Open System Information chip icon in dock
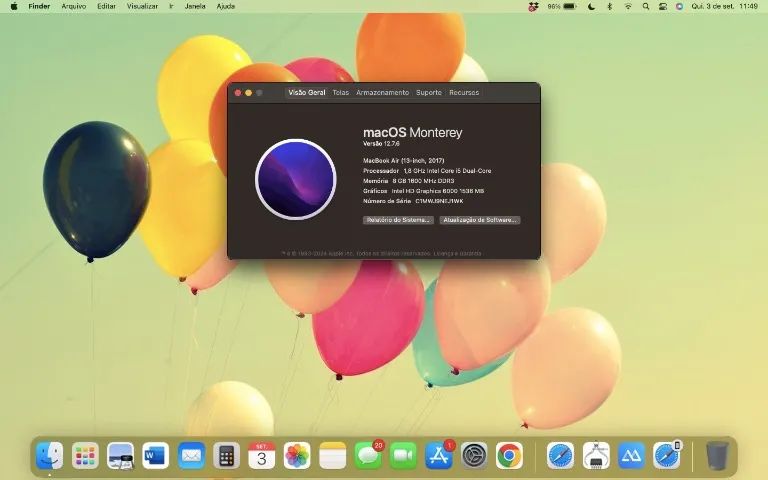Screen dimensions: 768x480 596,456
